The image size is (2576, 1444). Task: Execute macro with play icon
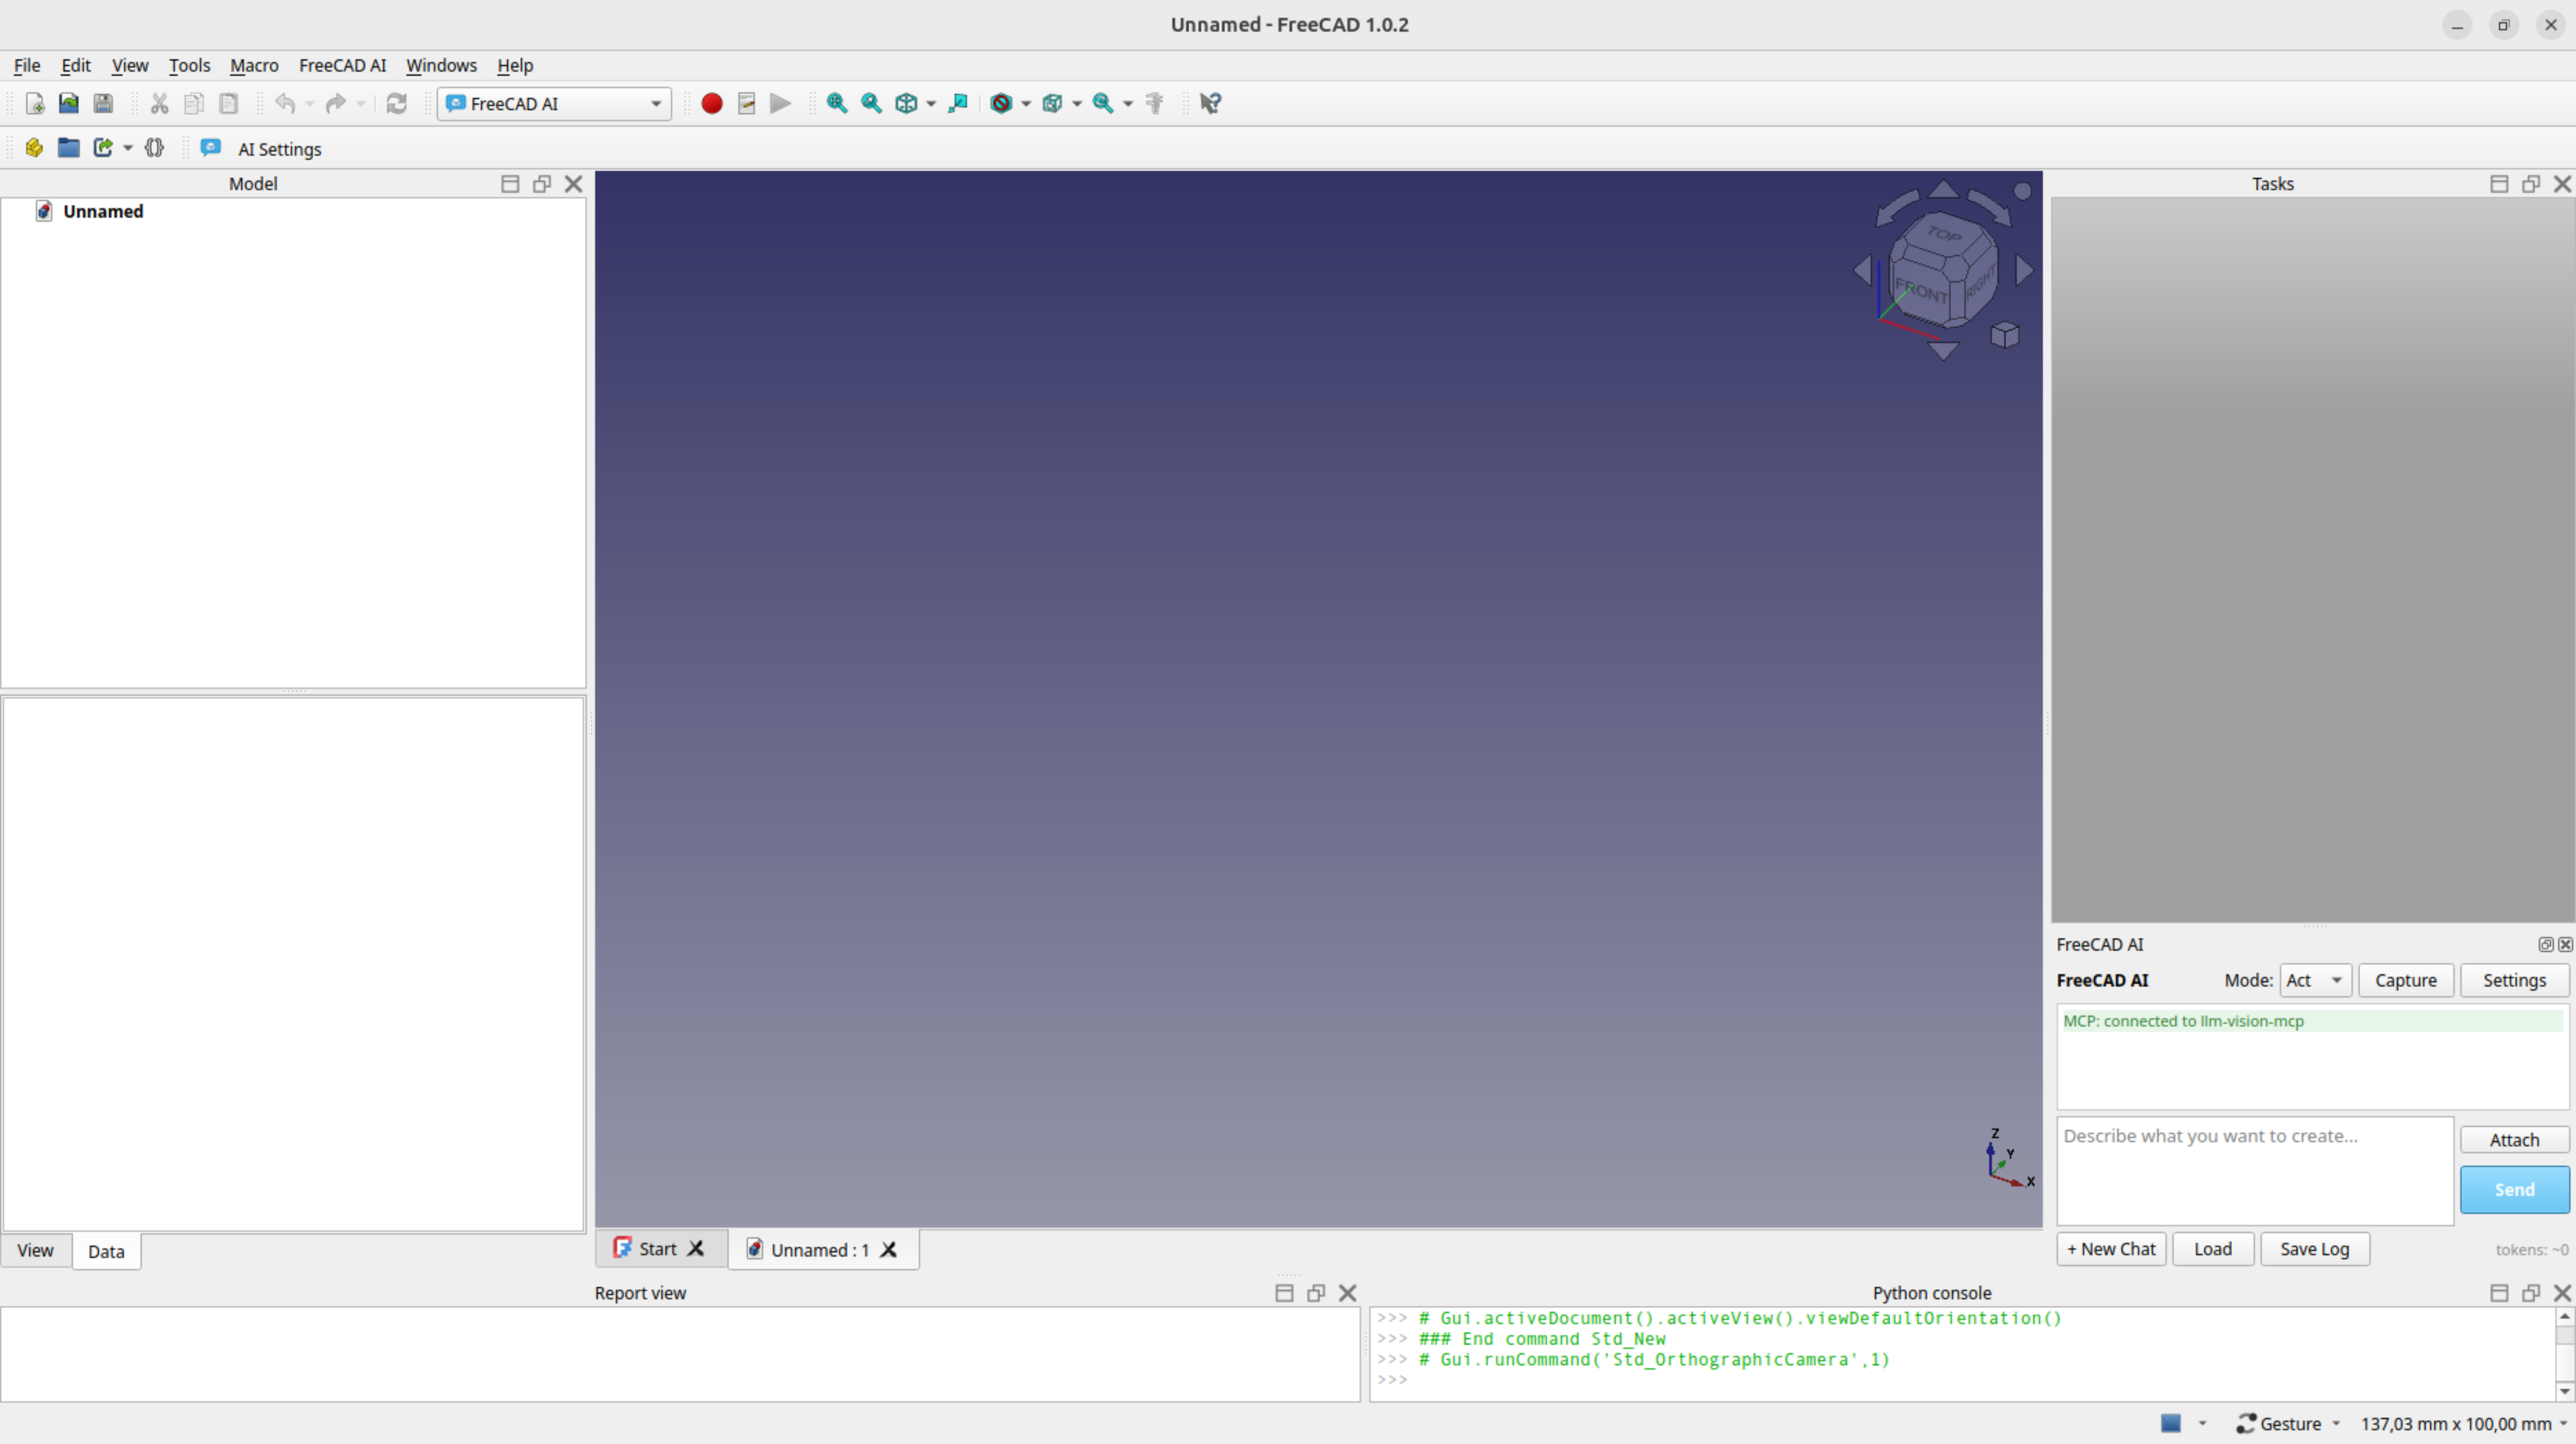point(780,103)
